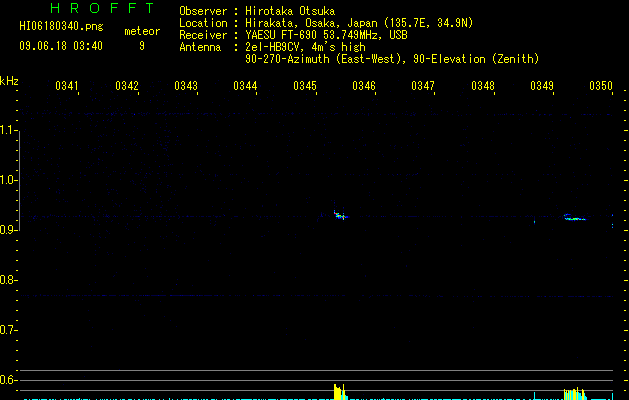Click the meteor count label
This screenshot has width=629, height=400.
coord(142,31)
